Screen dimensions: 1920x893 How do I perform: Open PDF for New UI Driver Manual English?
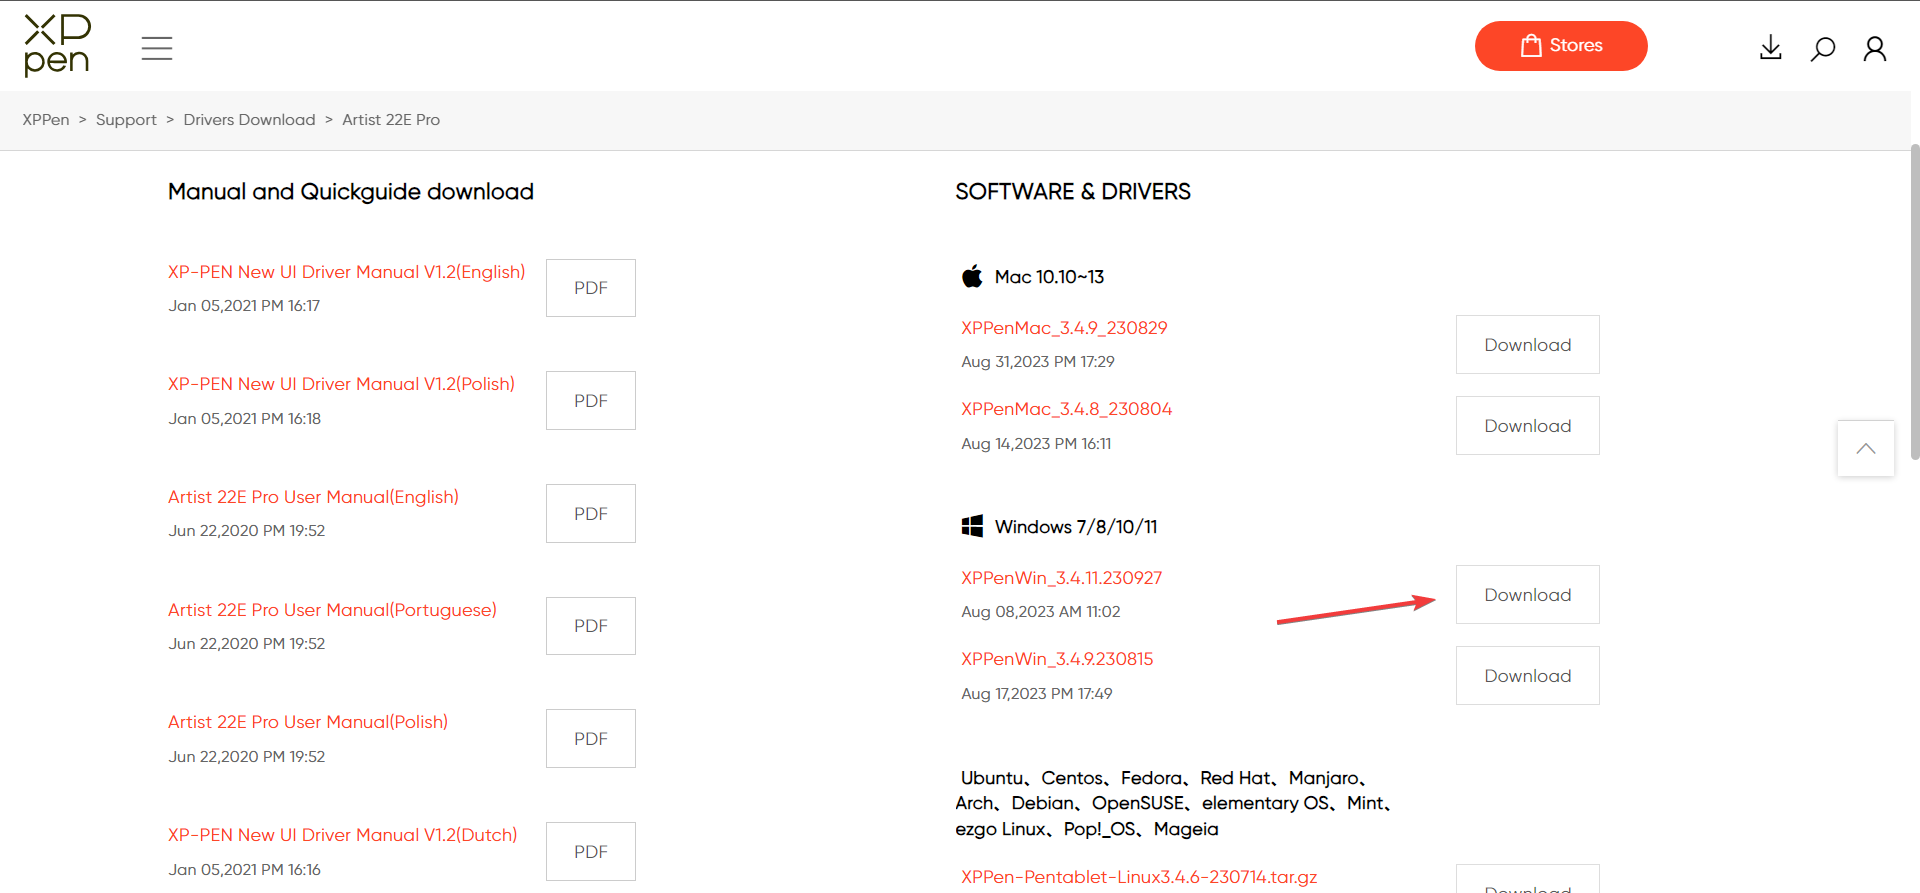coord(590,288)
